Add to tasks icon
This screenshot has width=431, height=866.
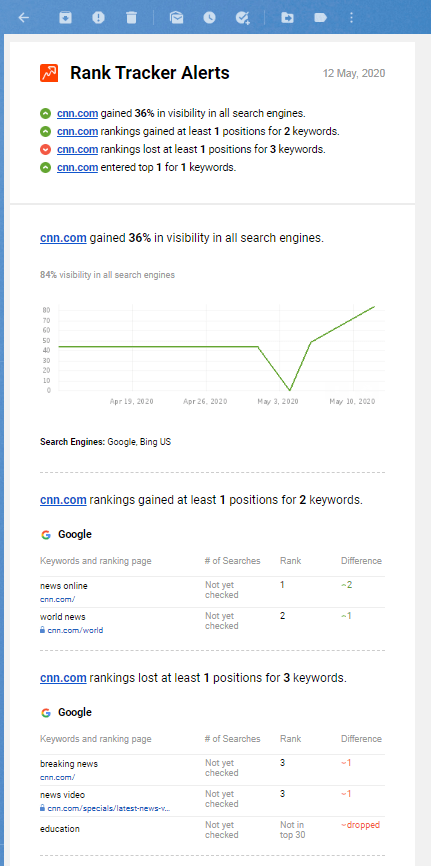[243, 18]
